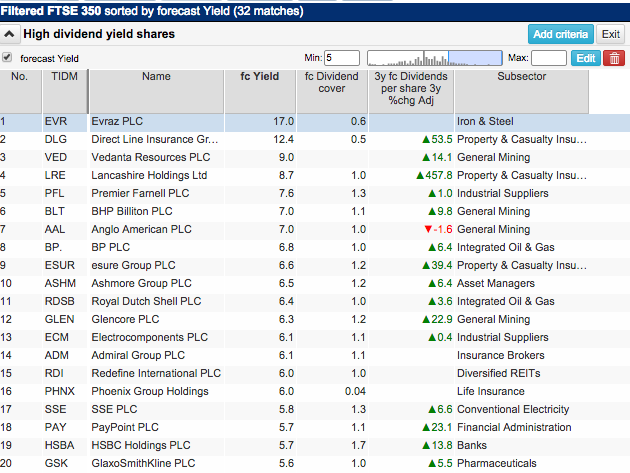
Task: Select Phoenix Group Holdings
Action: click(x=150, y=391)
